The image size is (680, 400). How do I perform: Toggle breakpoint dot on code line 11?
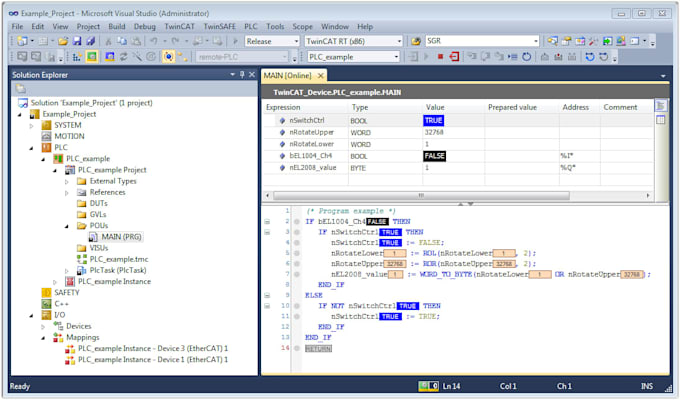297,316
